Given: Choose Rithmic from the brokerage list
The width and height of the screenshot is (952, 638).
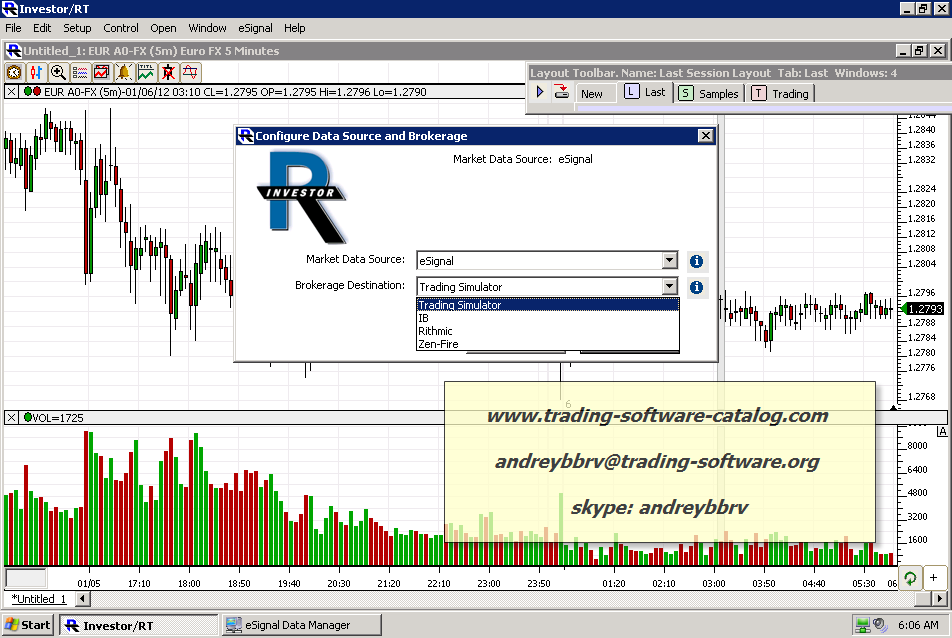Looking at the screenshot, I should pos(436,331).
